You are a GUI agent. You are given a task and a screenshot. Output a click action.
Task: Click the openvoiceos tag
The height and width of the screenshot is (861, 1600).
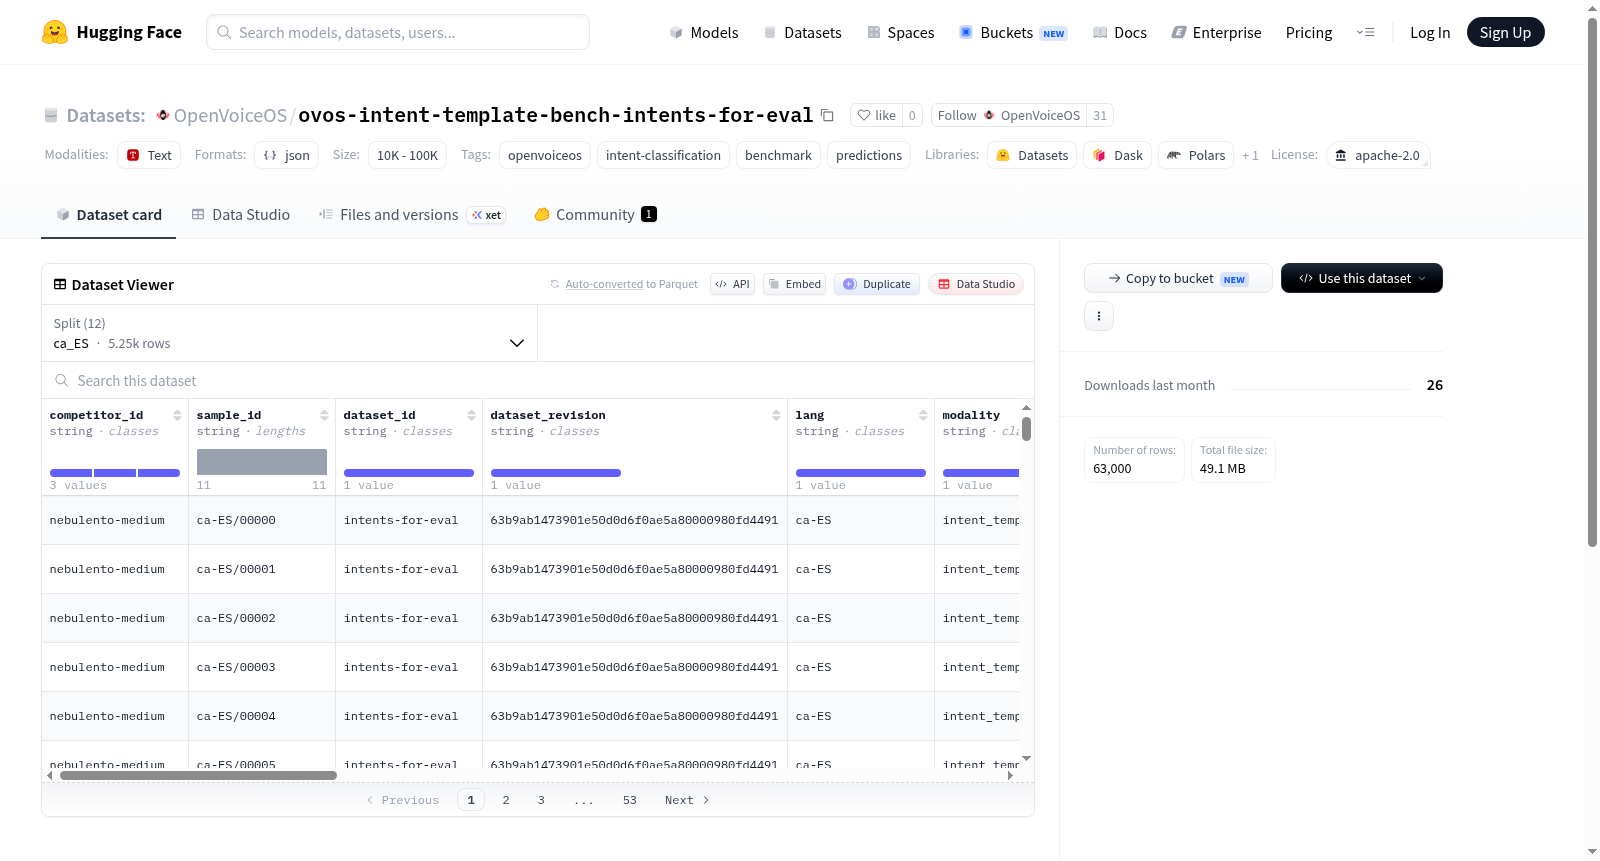click(x=545, y=155)
